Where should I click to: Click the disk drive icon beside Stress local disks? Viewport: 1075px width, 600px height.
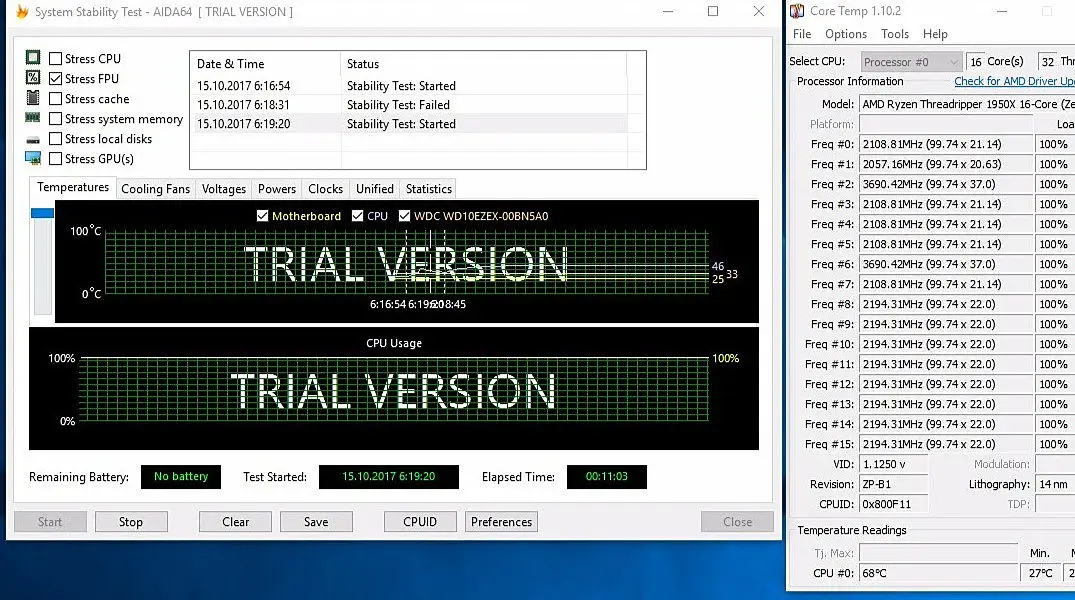point(33,139)
